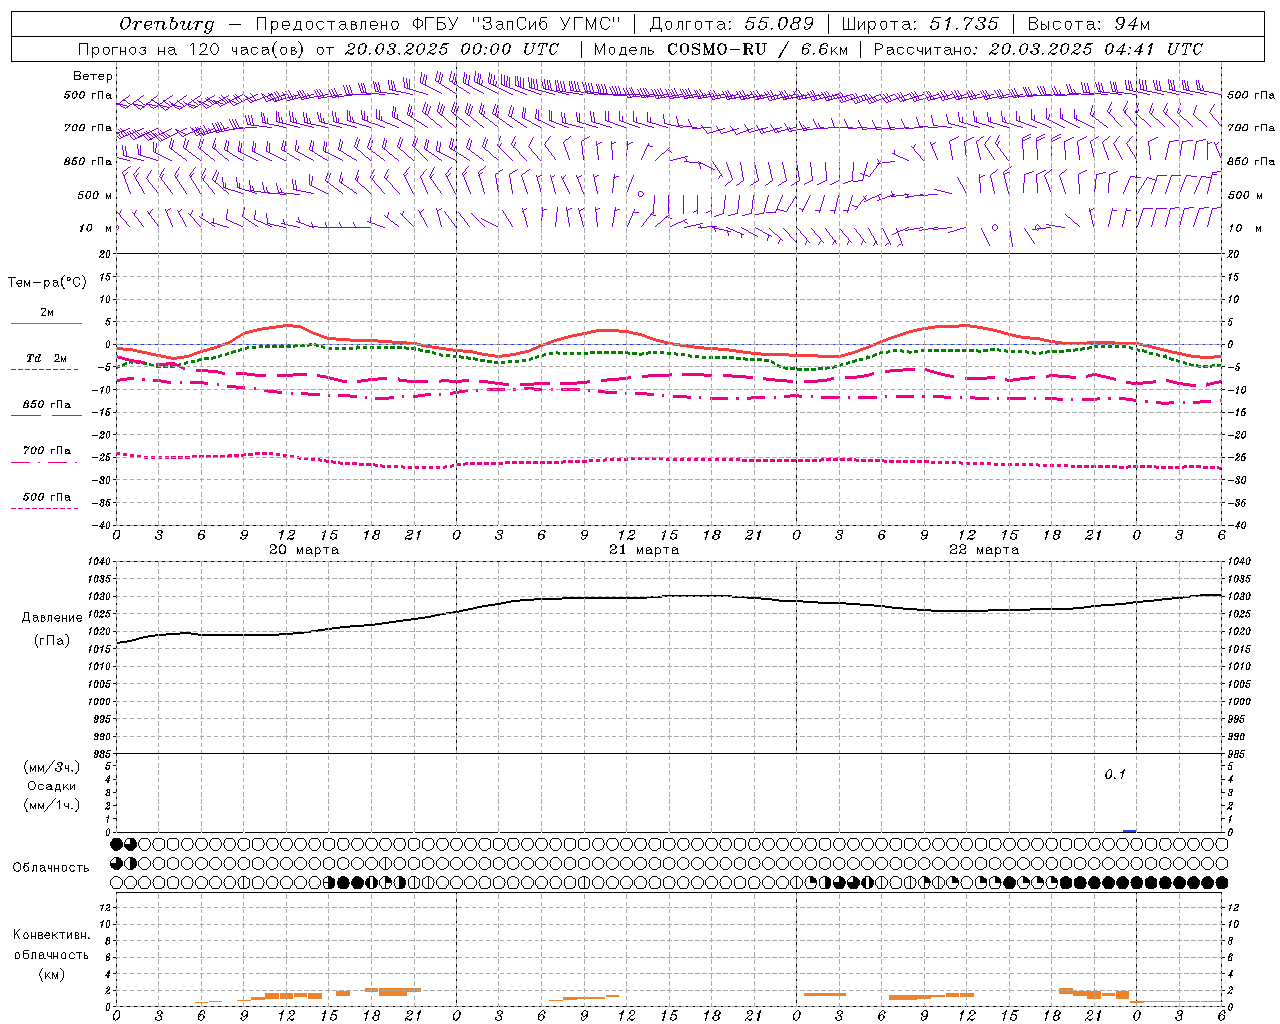1280x1024 pixels.
Task: Click the (гПа) pressure unit label
Action: coord(52,641)
